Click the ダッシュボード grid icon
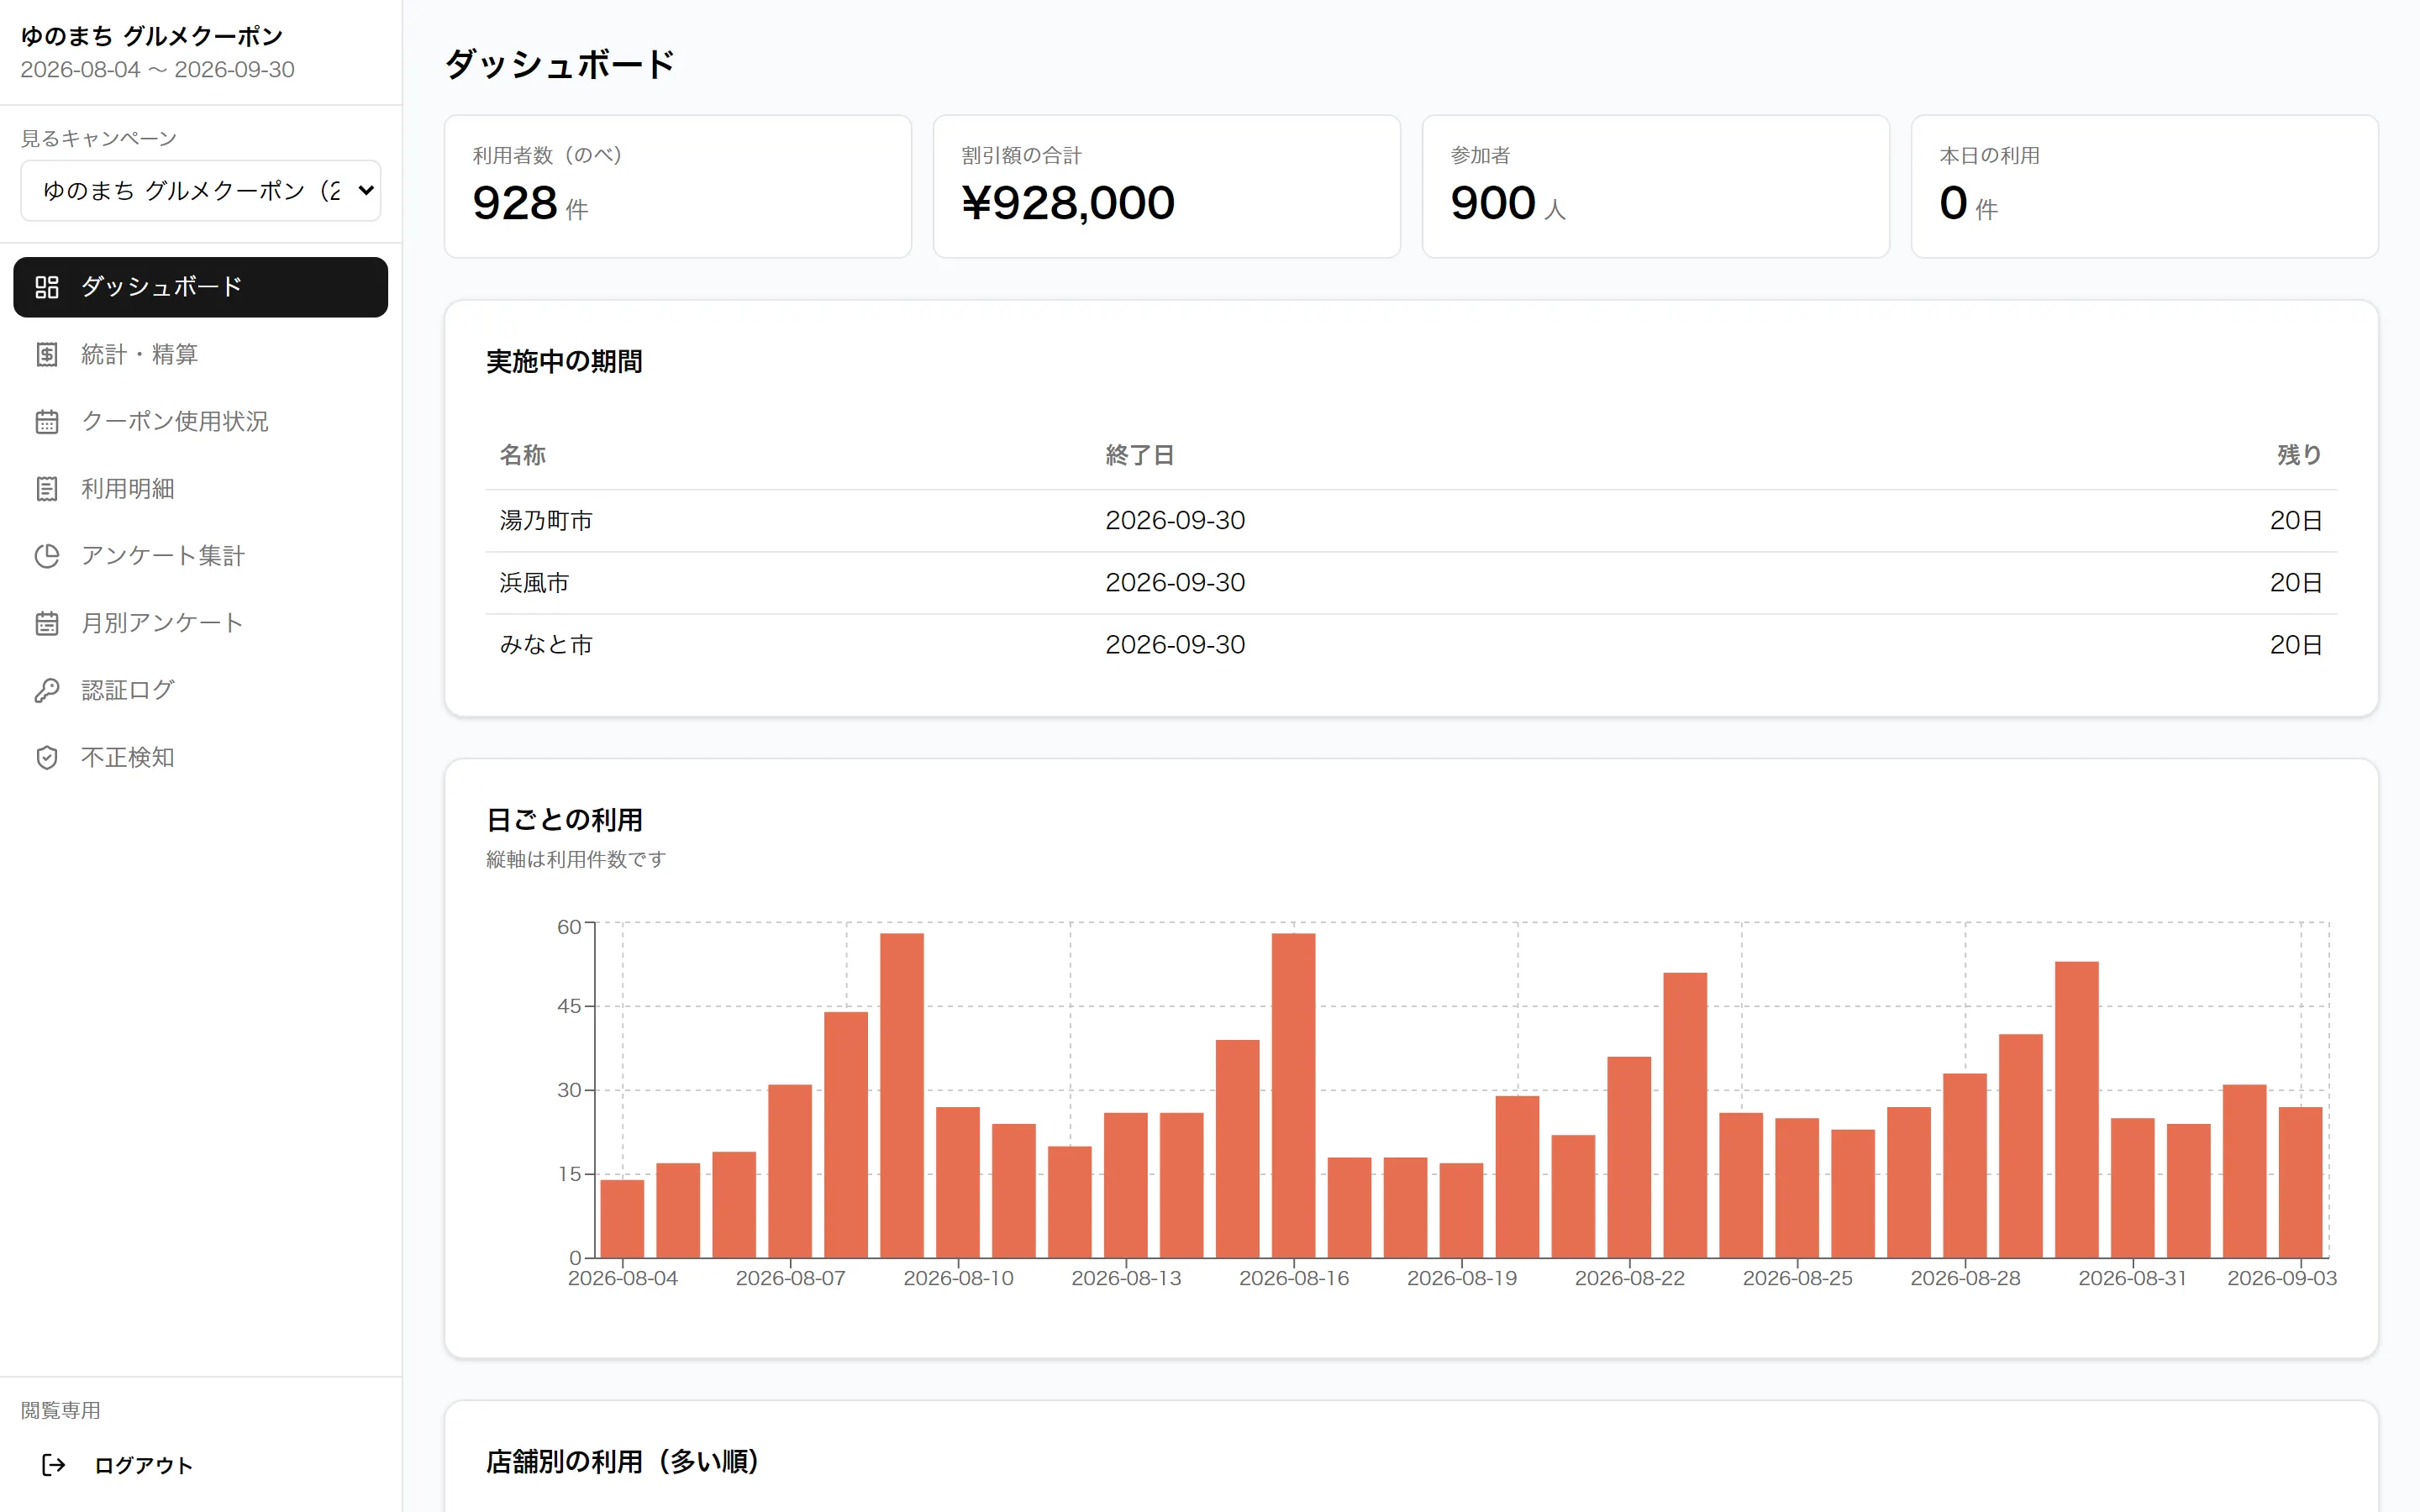 47,287
